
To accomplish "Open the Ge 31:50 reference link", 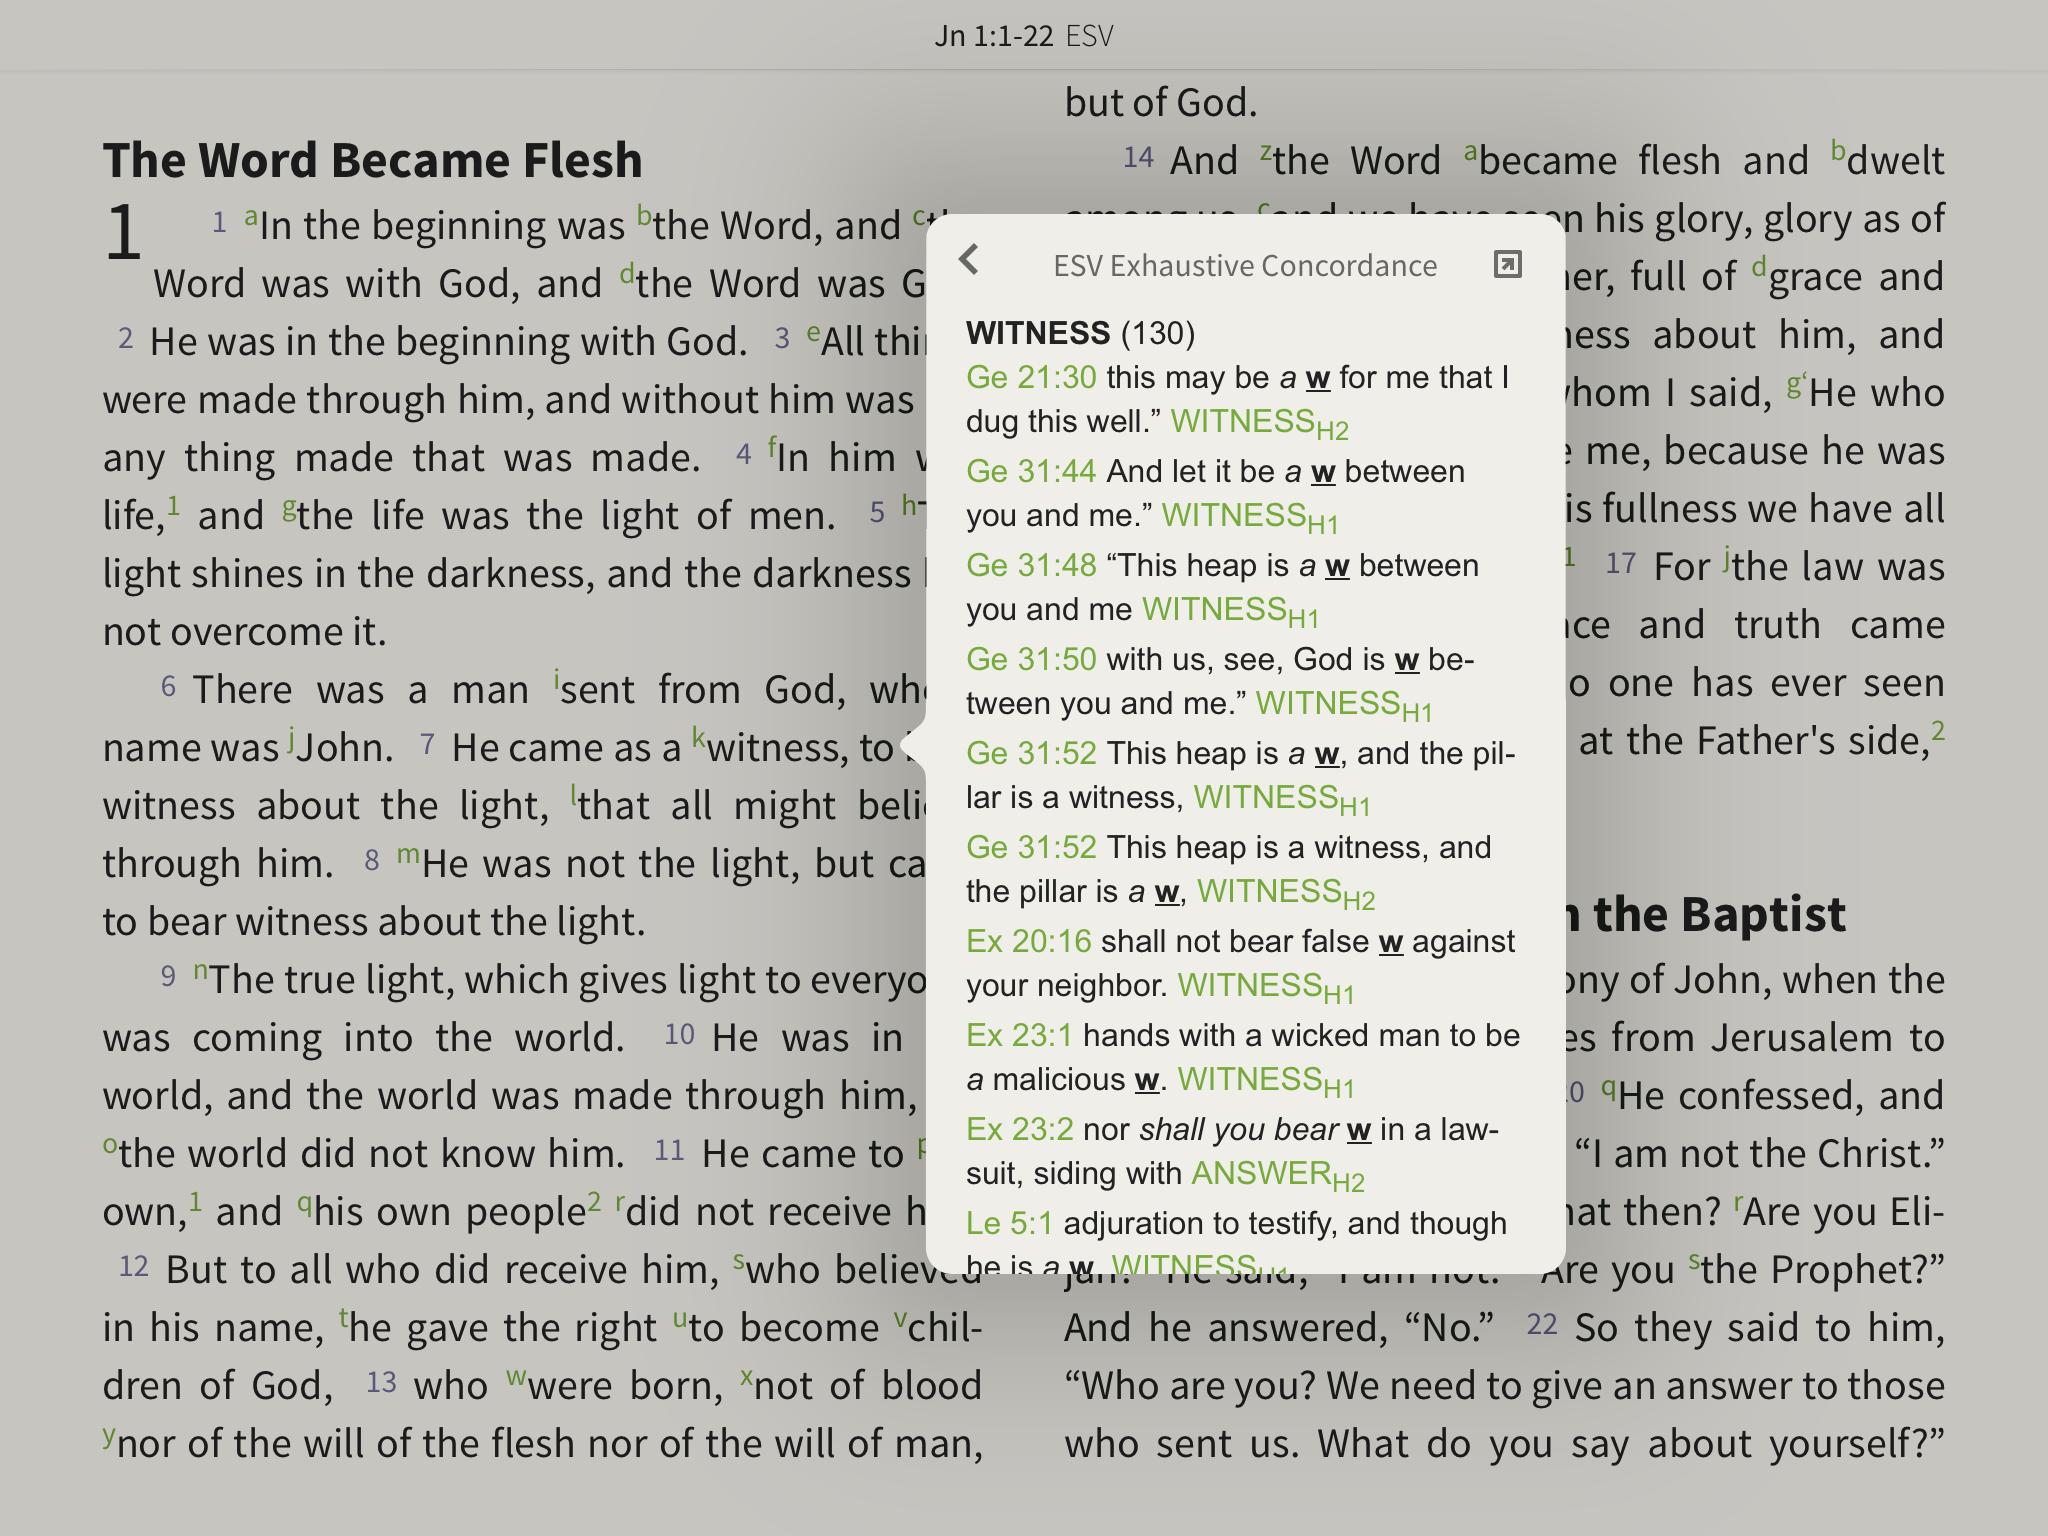I will click(1031, 659).
